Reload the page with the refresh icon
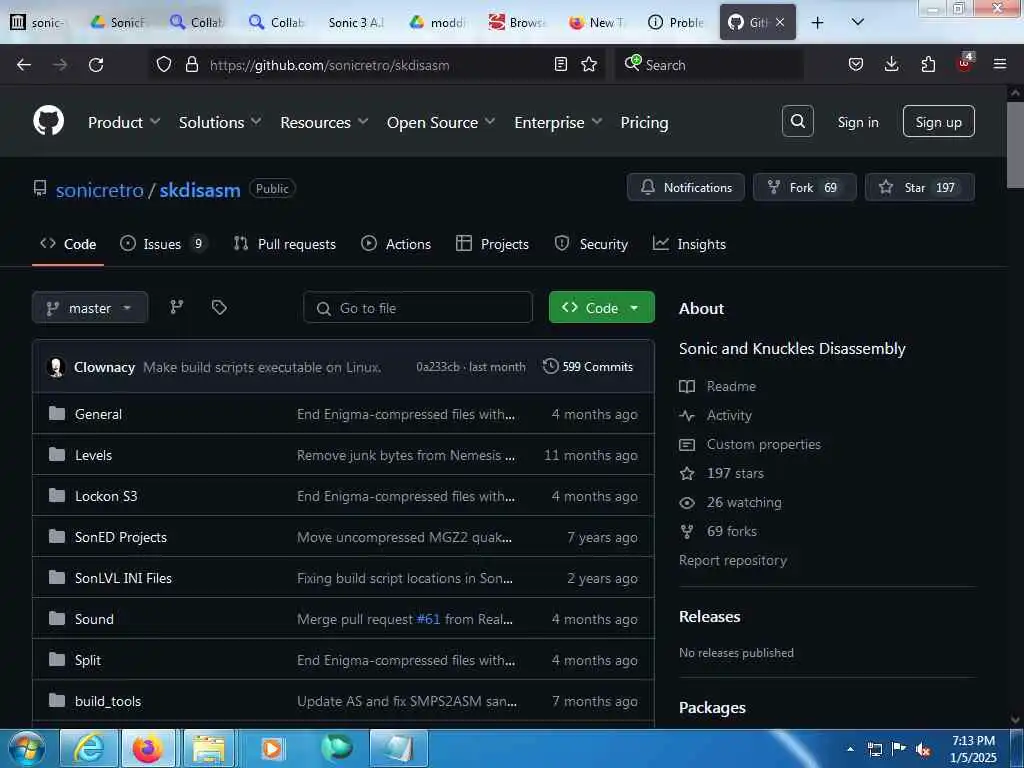Image resolution: width=1024 pixels, height=768 pixels. 96,65
